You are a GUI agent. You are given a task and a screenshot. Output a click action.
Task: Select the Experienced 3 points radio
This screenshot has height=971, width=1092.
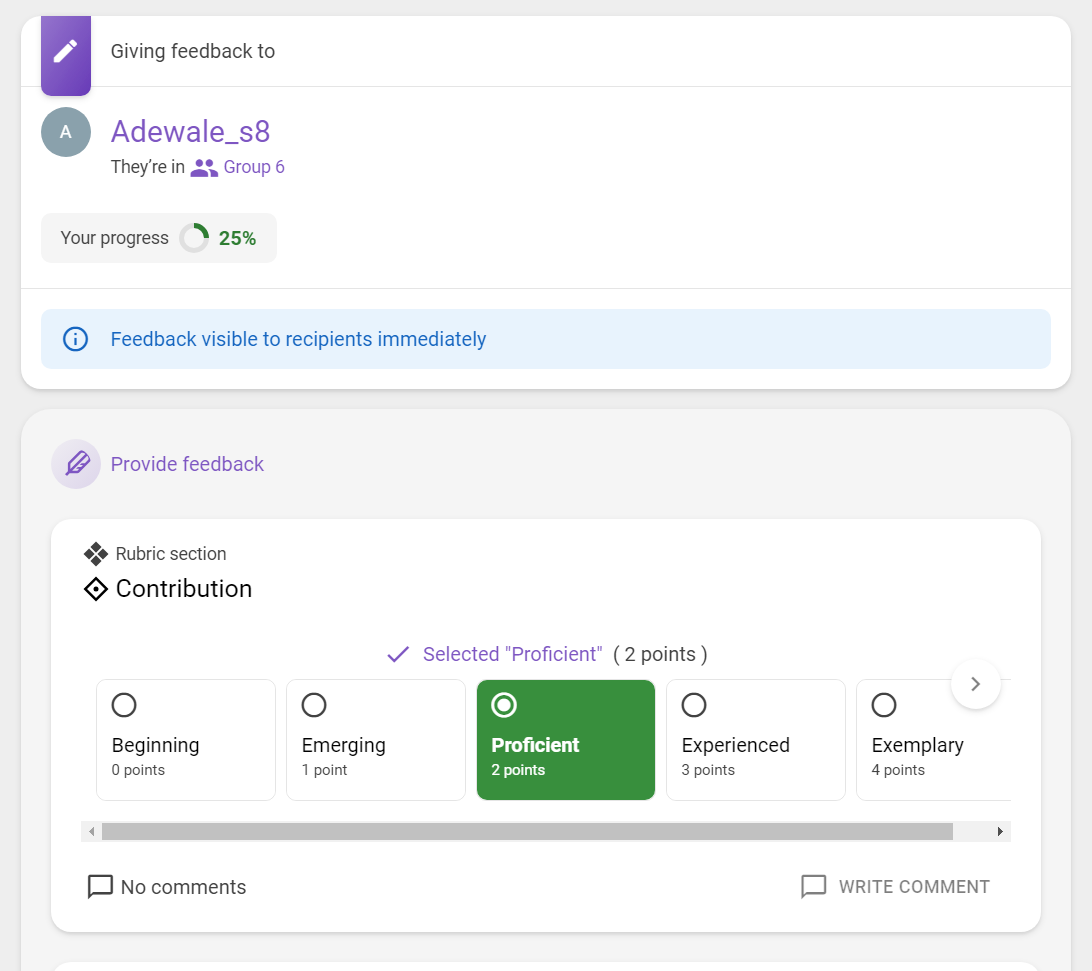[x=694, y=705]
